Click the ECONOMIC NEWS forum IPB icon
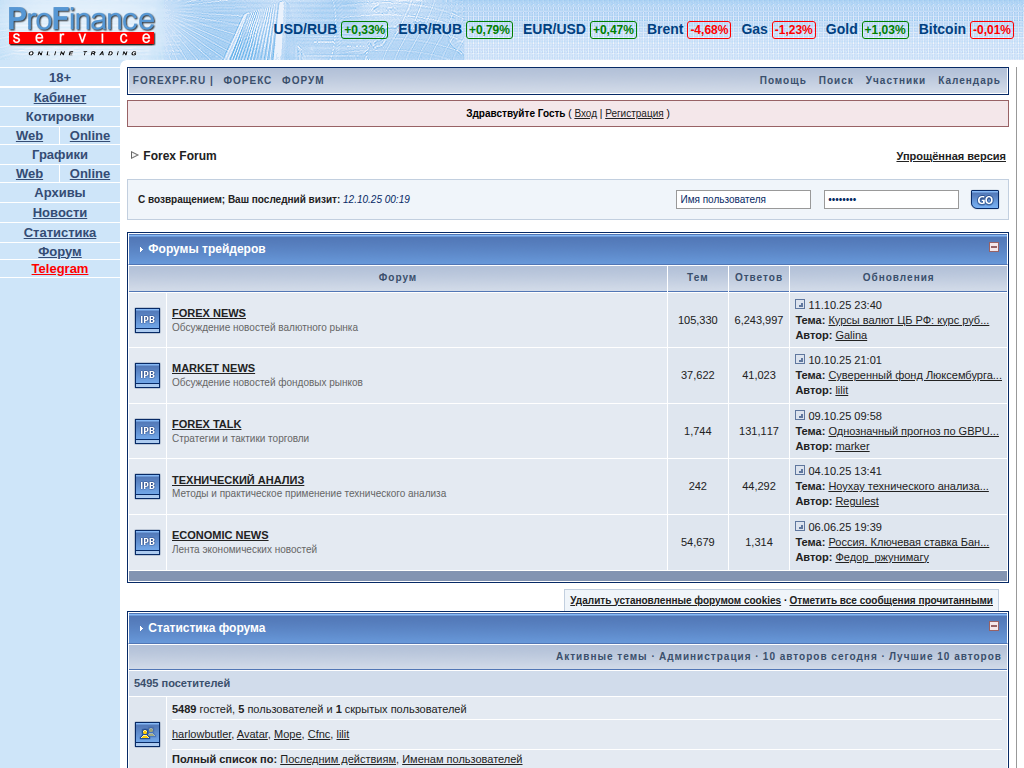The image size is (1024, 768). click(x=147, y=542)
